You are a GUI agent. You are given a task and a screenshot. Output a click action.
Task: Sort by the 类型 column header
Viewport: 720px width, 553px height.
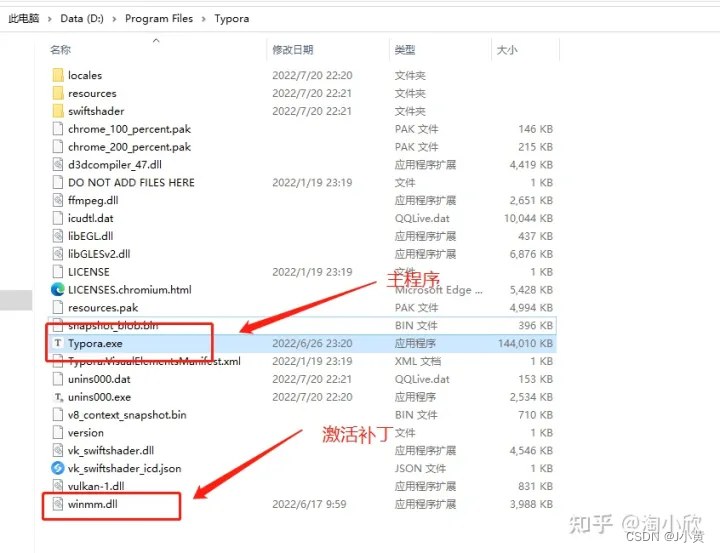[x=405, y=50]
